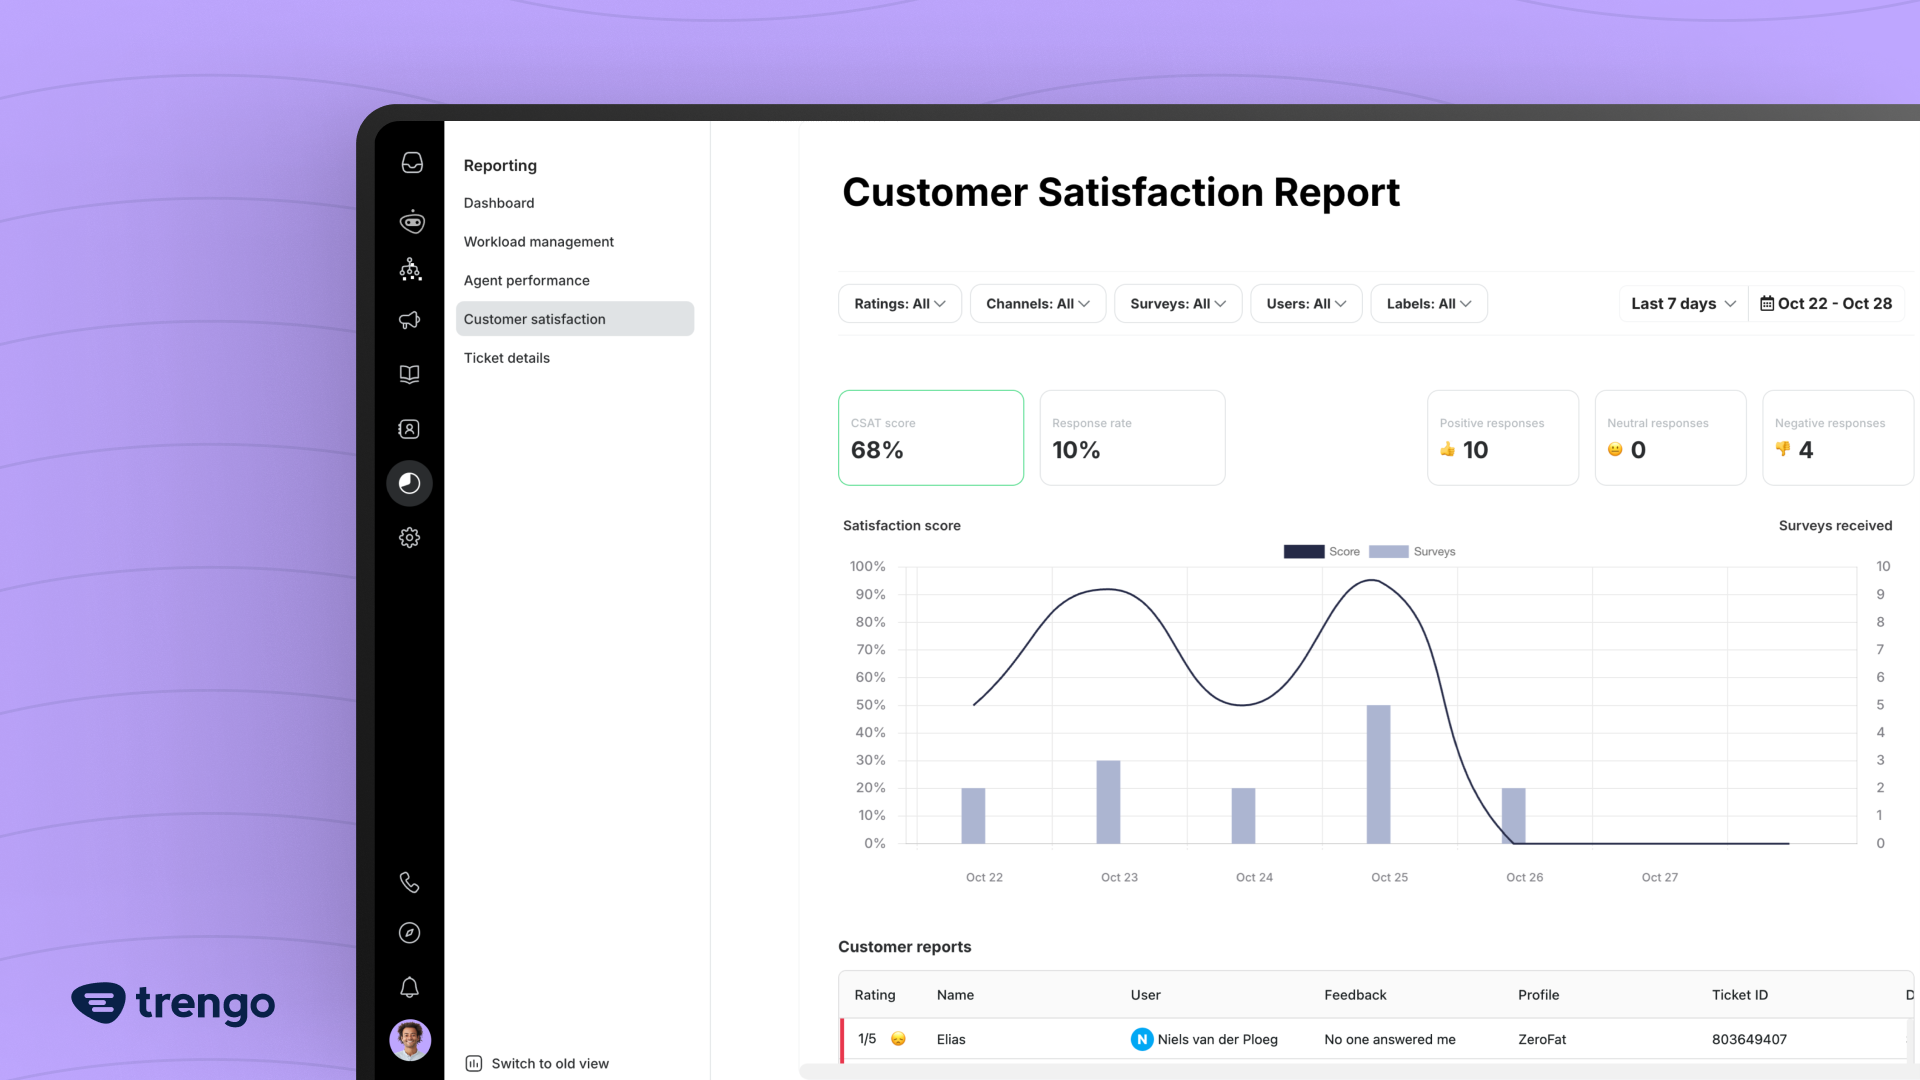Toggle the Surveys series in chart legend

1411,552
